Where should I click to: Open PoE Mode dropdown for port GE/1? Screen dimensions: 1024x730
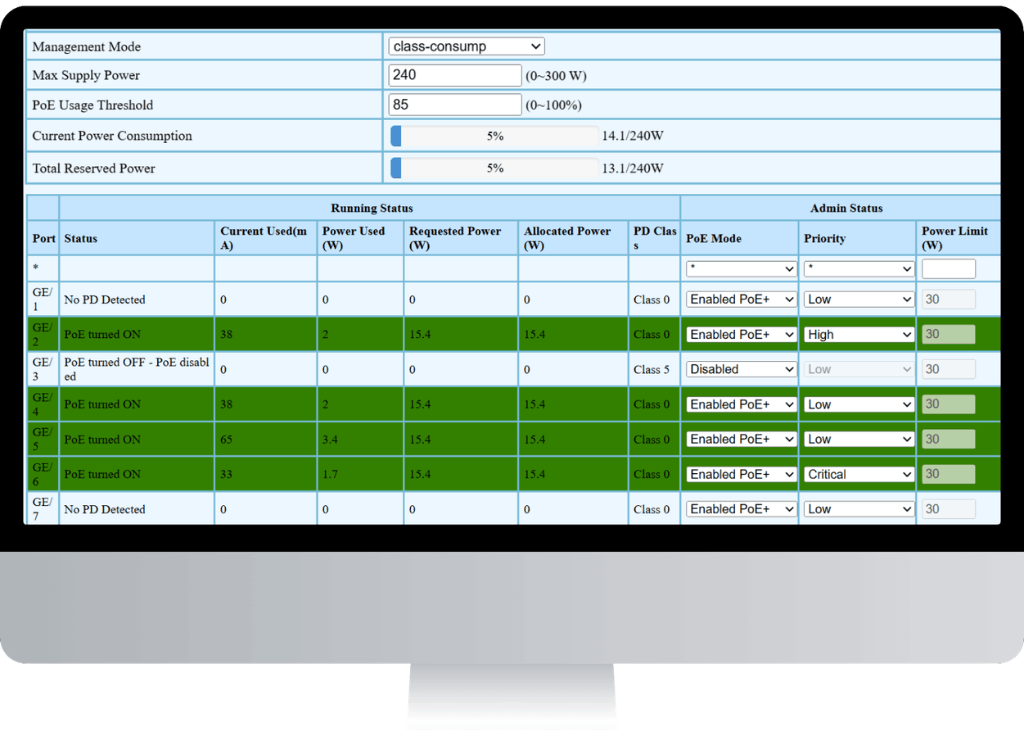pyautogui.click(x=741, y=299)
